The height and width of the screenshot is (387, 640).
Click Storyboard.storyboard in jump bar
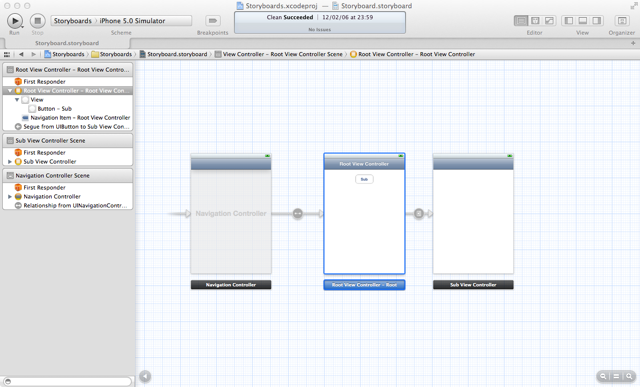pos(173,54)
